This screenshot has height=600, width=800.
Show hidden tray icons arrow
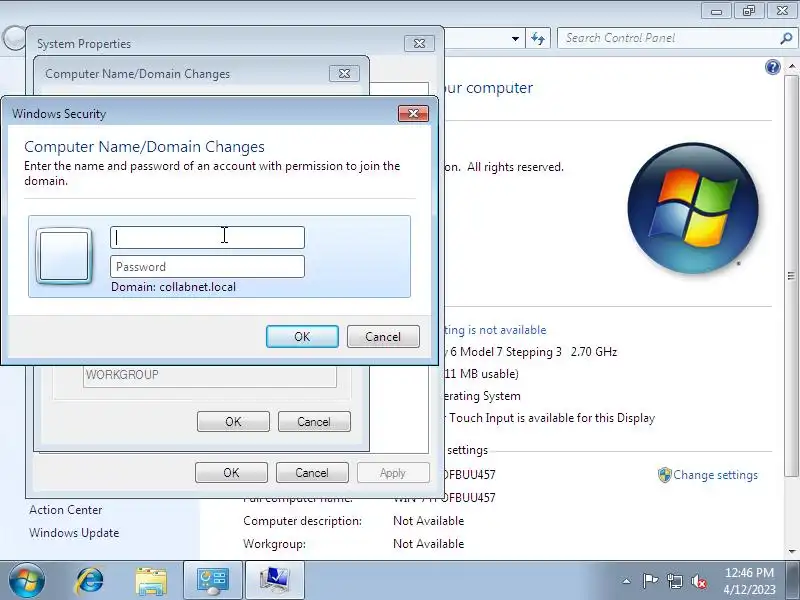click(627, 581)
